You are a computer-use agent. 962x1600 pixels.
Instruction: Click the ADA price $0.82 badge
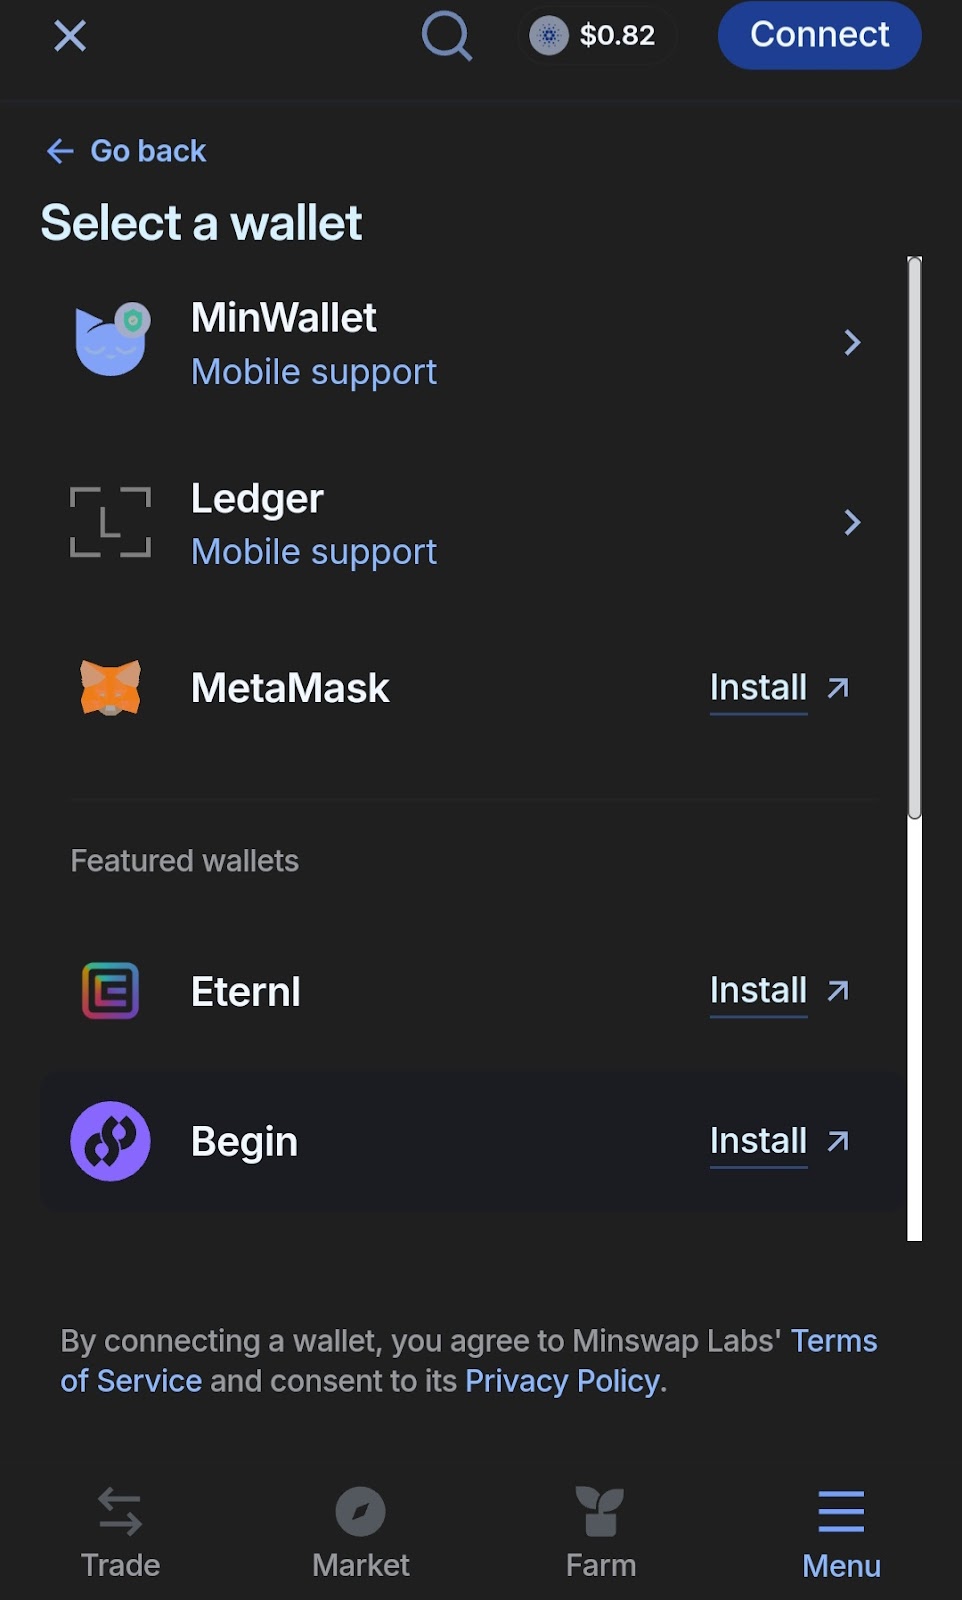pos(597,36)
